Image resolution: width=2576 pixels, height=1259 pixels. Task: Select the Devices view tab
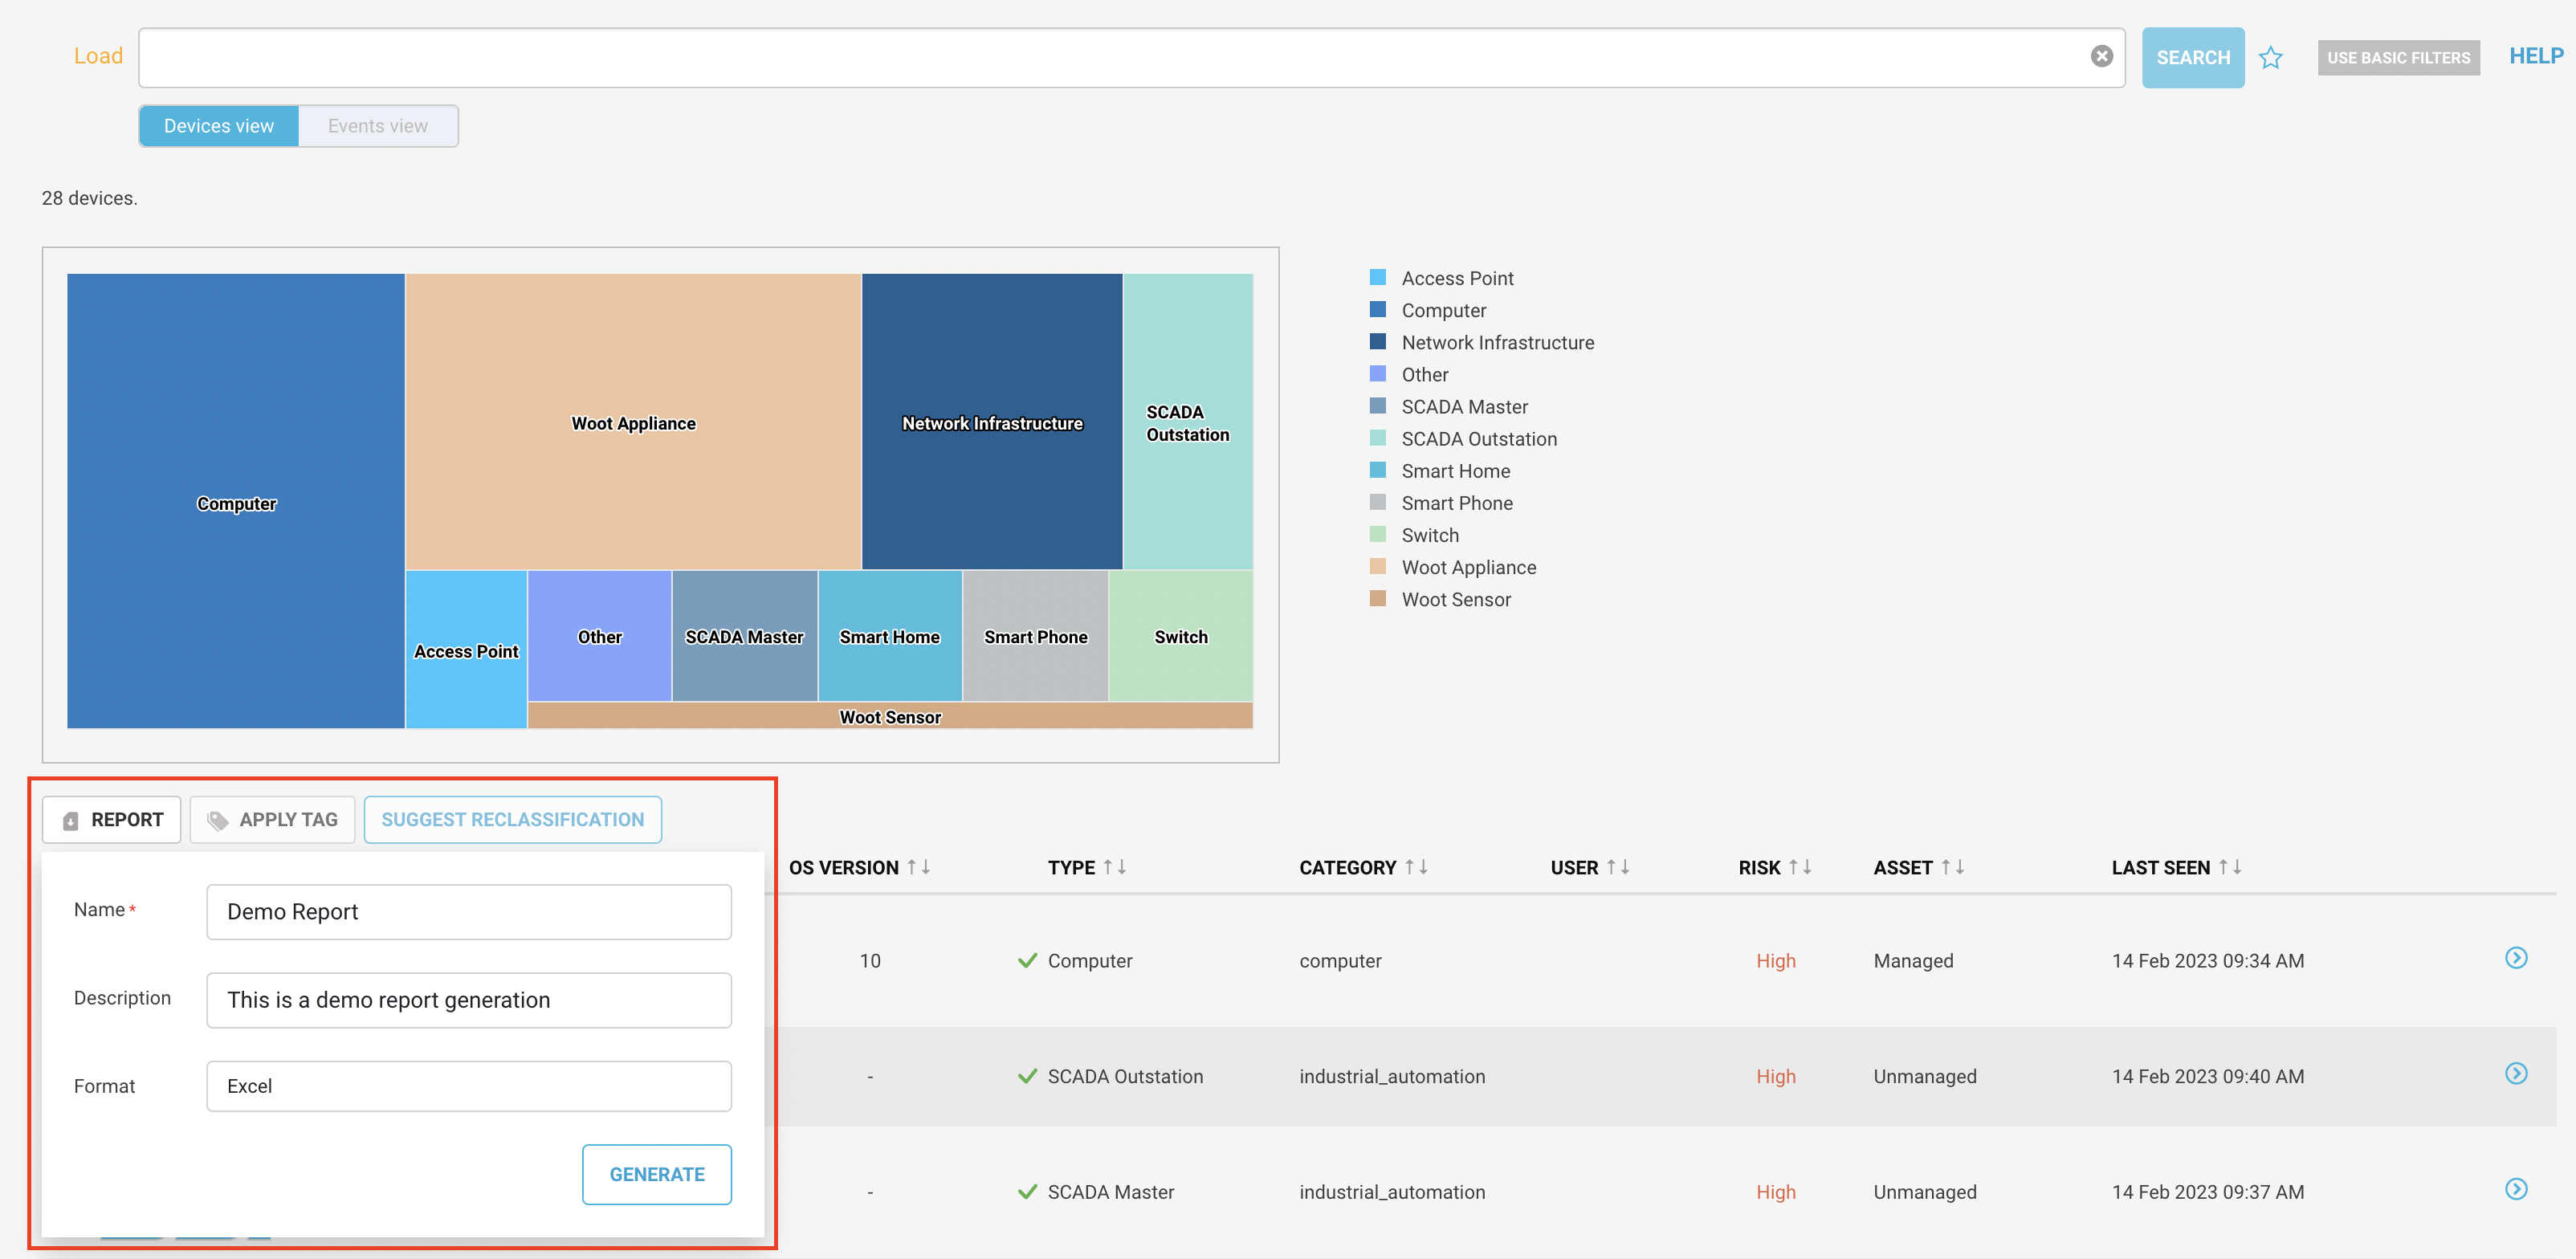(218, 125)
